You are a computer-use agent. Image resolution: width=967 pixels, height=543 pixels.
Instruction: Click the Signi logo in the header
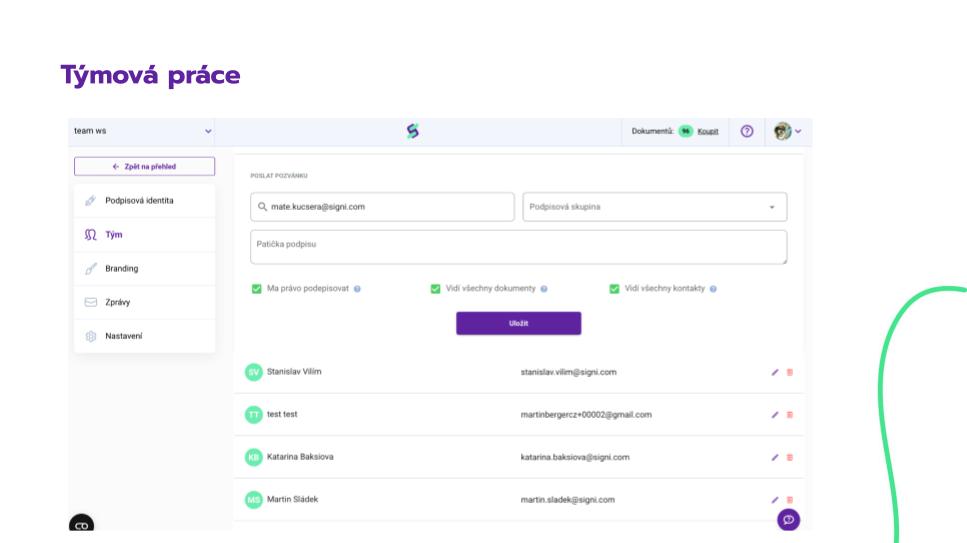point(412,131)
